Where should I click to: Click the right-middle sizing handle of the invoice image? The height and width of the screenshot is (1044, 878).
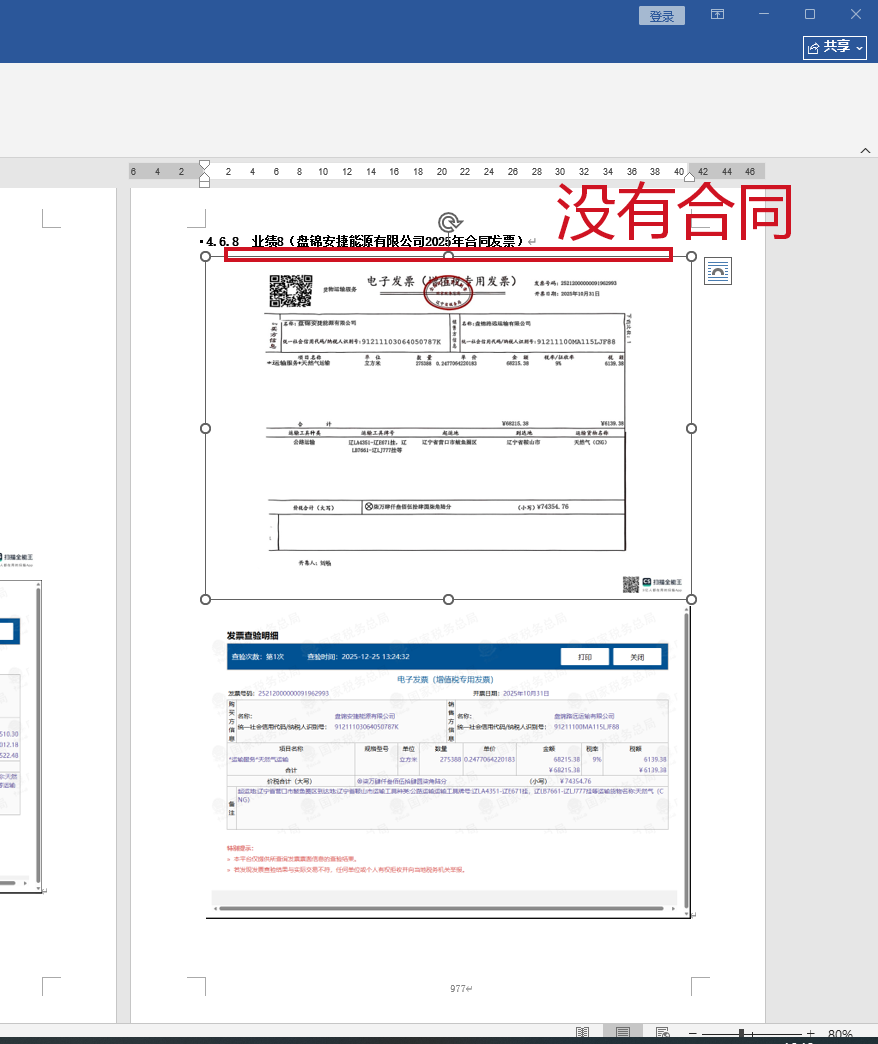pos(692,428)
